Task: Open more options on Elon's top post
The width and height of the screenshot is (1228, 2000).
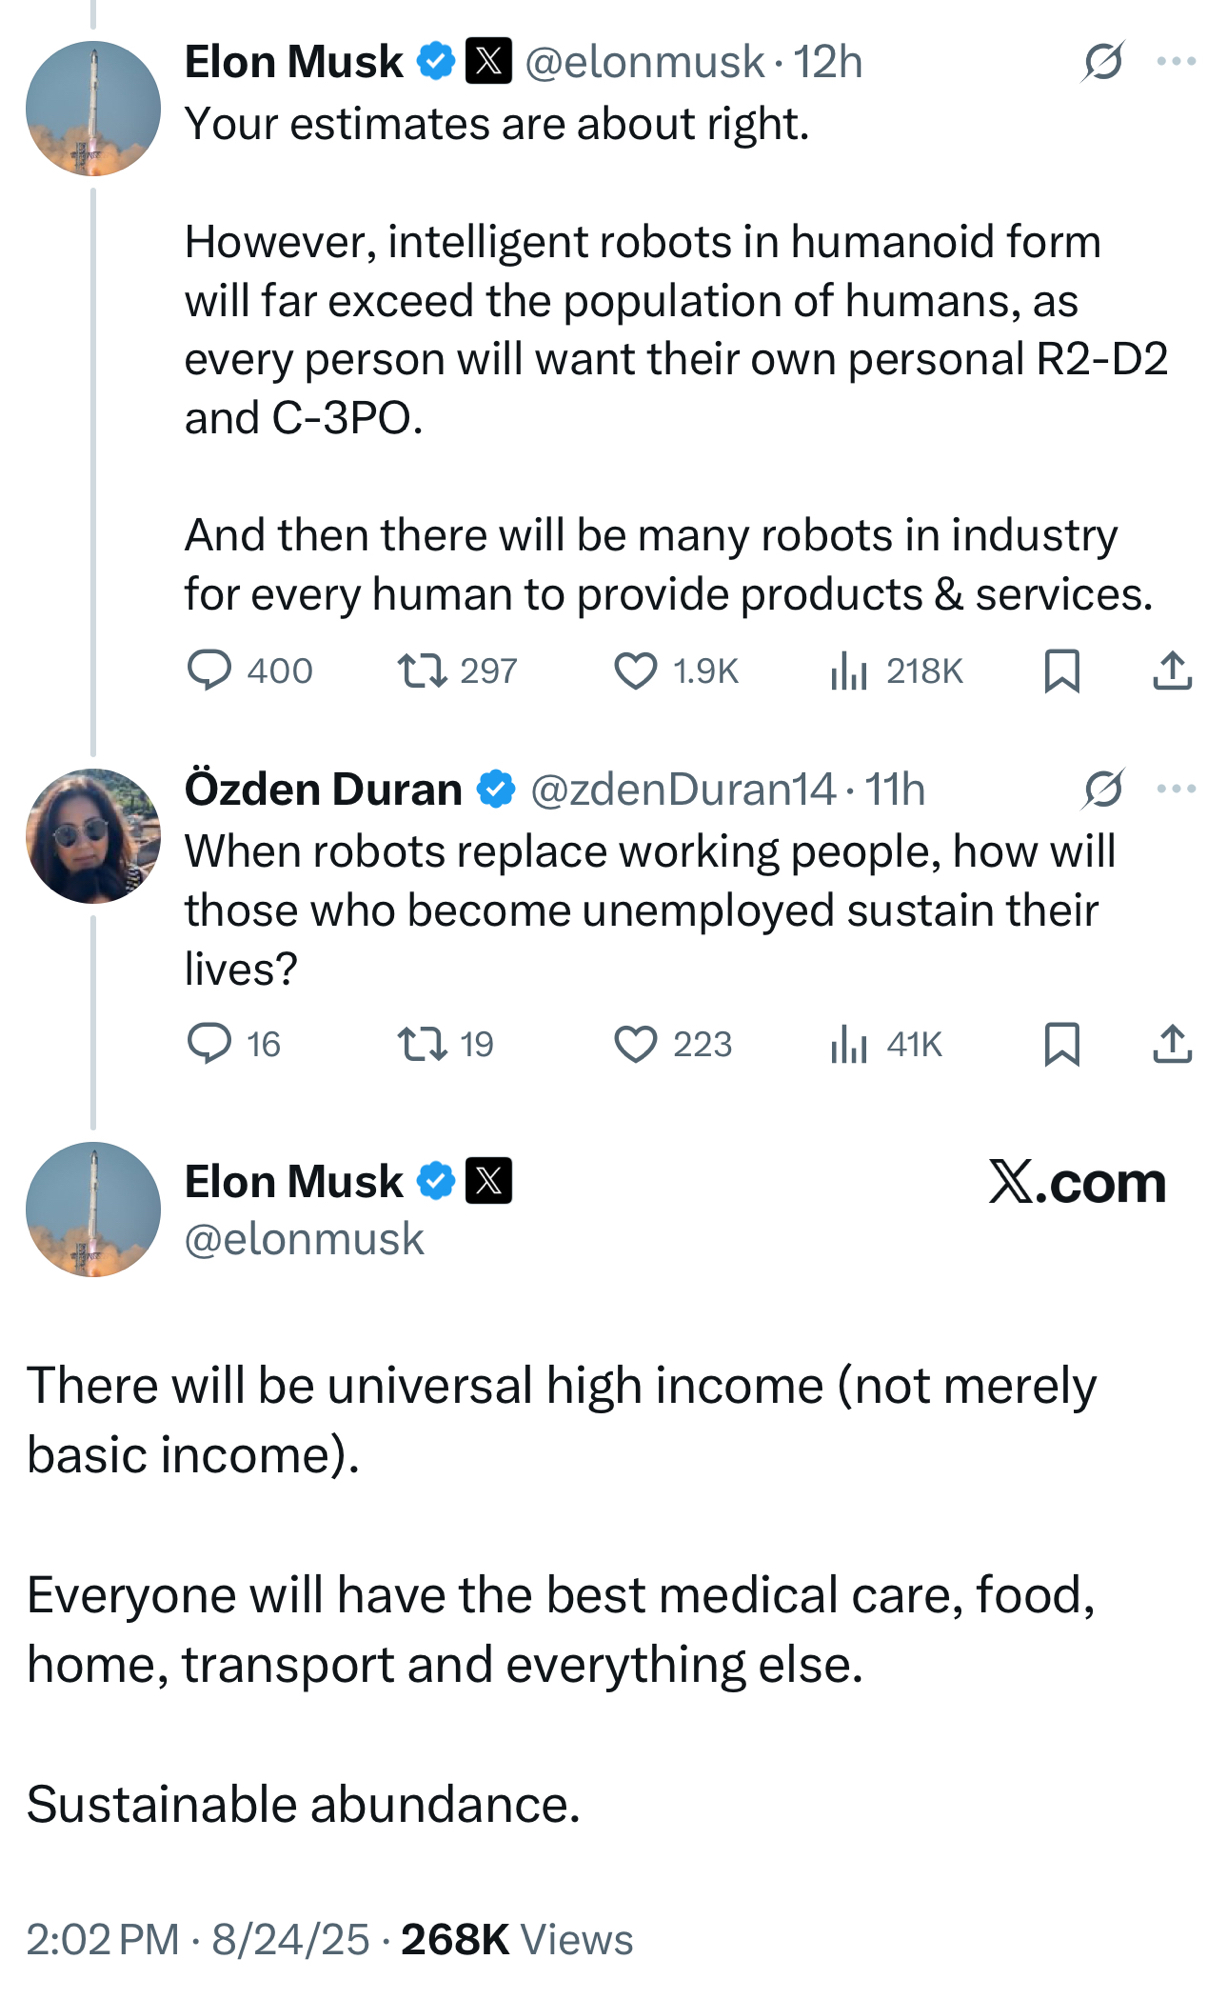Action: pyautogui.click(x=1176, y=62)
